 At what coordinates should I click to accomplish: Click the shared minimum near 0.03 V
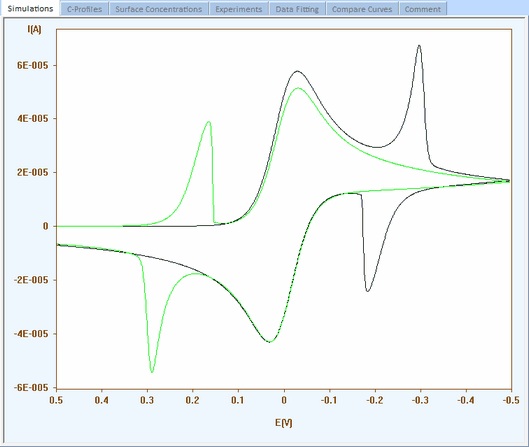click(x=269, y=342)
